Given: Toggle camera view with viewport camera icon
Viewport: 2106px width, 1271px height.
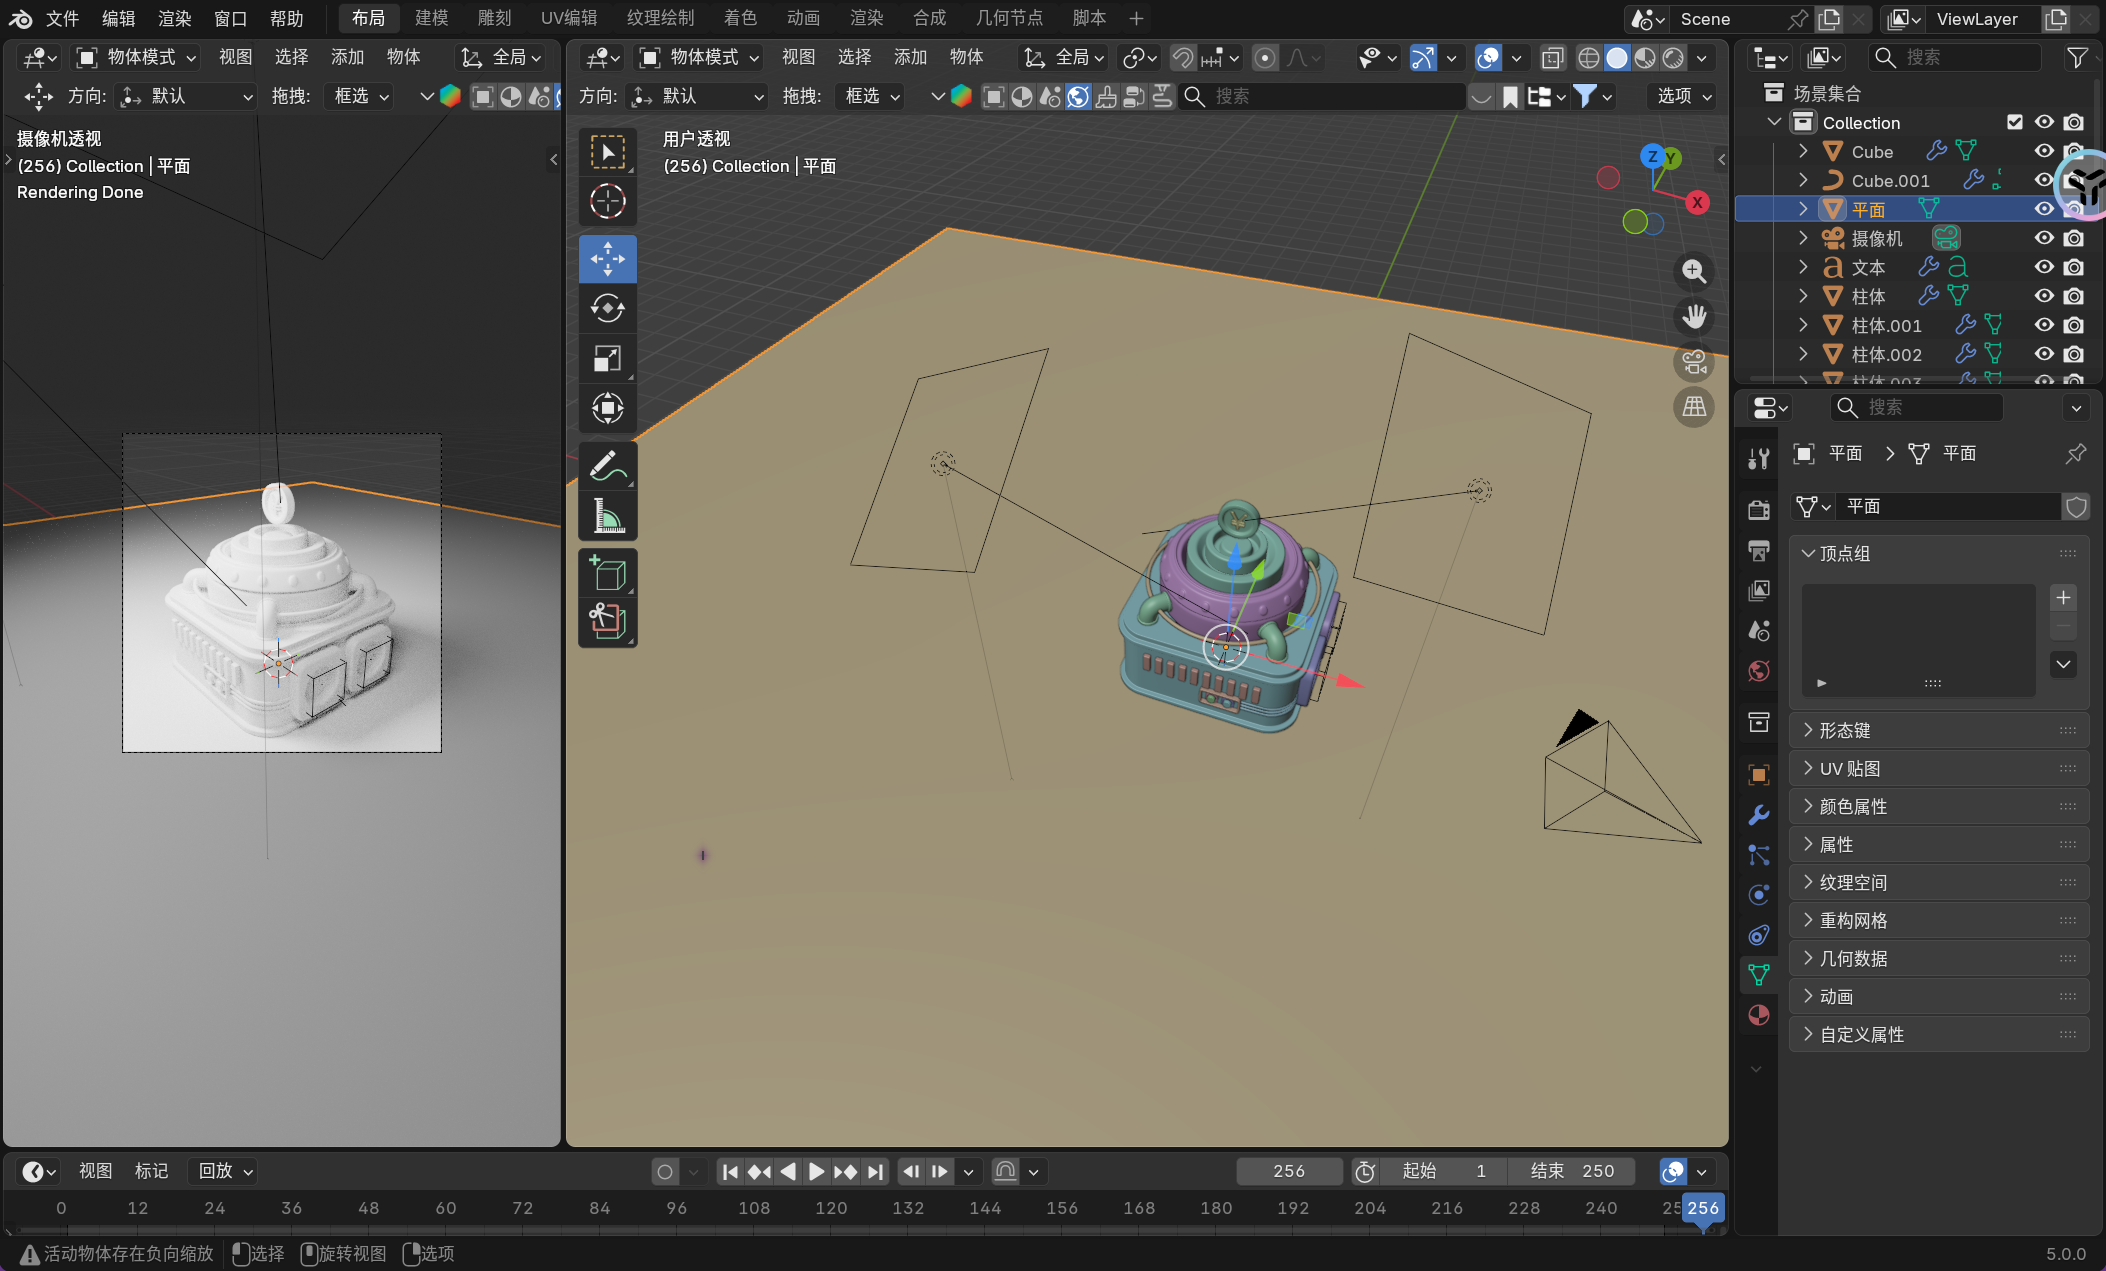Looking at the screenshot, I should click(x=1693, y=362).
